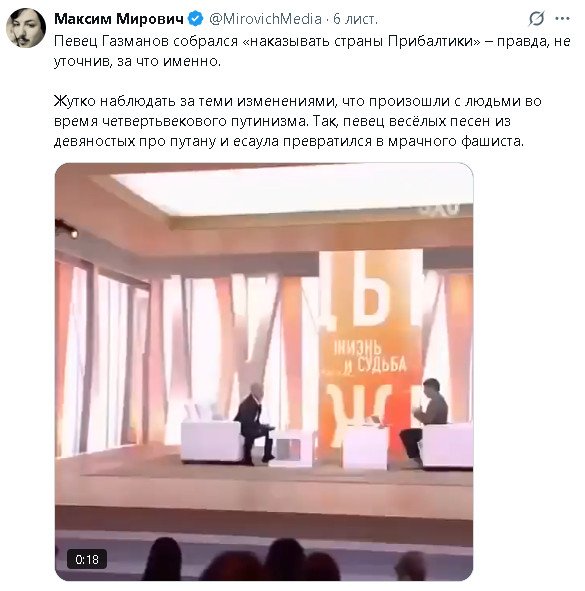Click the paragraph starting with "Жутко наблюдать"

(298, 121)
